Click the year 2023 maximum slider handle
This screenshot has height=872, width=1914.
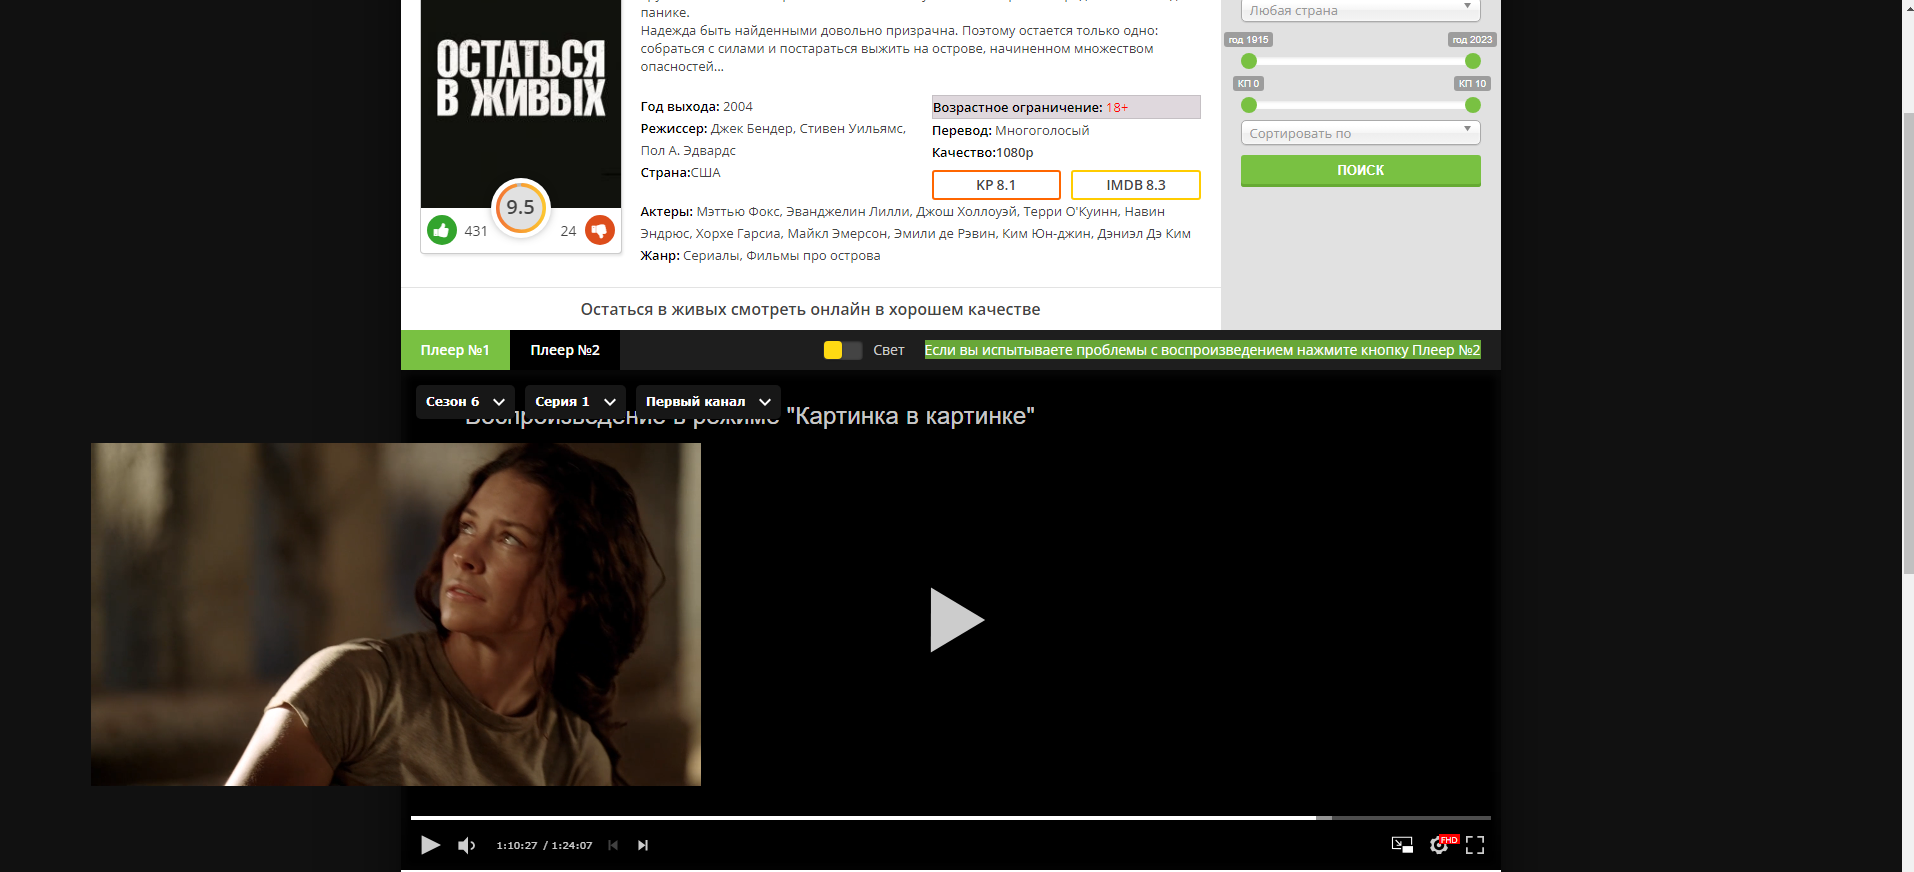pyautogui.click(x=1473, y=61)
